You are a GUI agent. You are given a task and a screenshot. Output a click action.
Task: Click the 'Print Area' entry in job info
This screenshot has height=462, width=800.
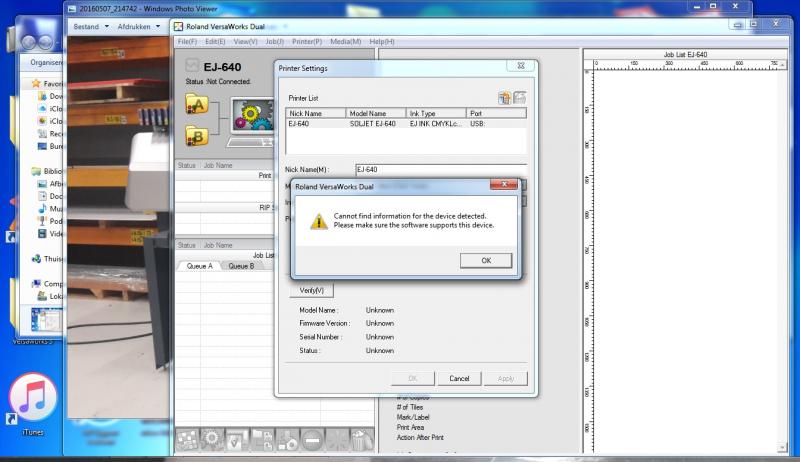coord(410,427)
